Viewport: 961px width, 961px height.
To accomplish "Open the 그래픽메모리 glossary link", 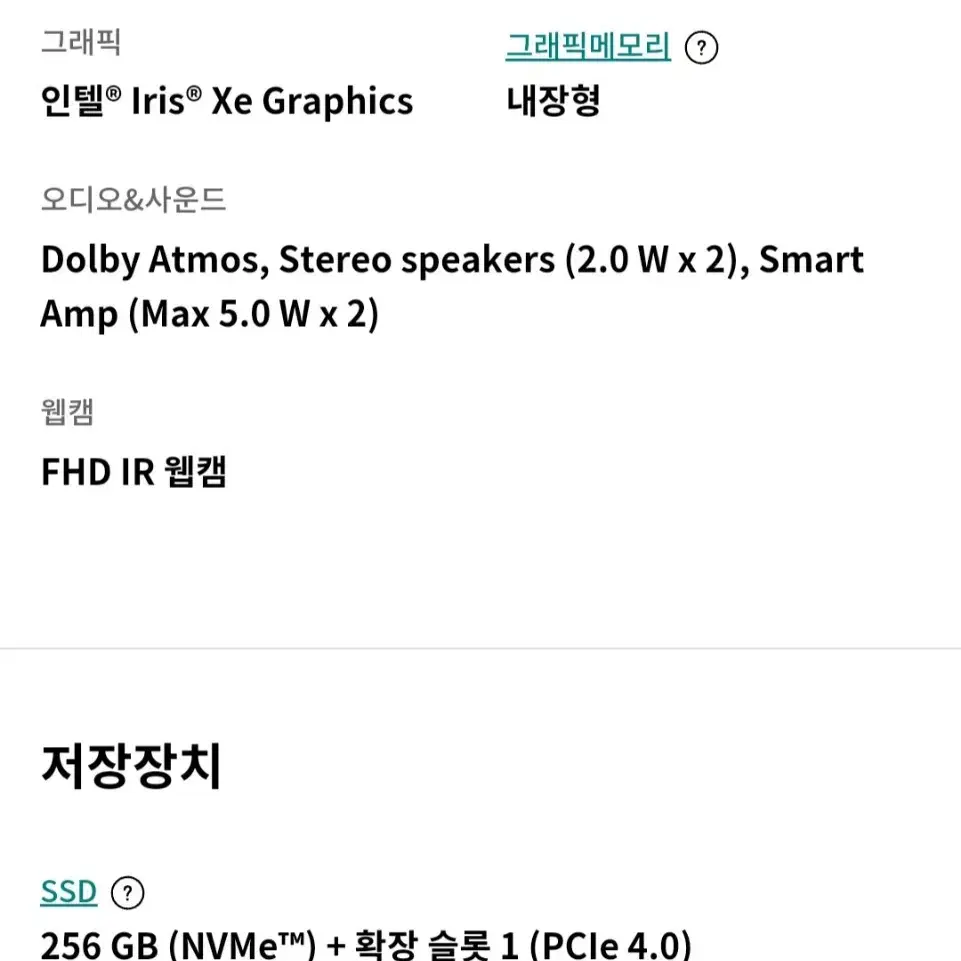I will (588, 47).
